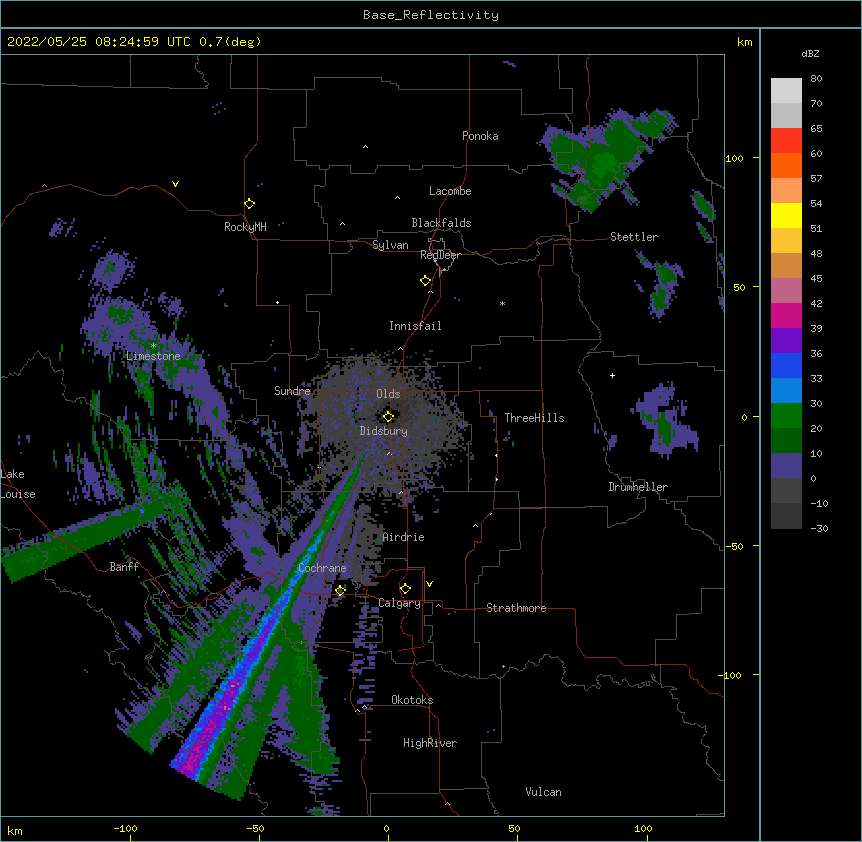Click the -30 value on dBZ scale
The image size is (862, 842).
pyautogui.click(x=819, y=528)
